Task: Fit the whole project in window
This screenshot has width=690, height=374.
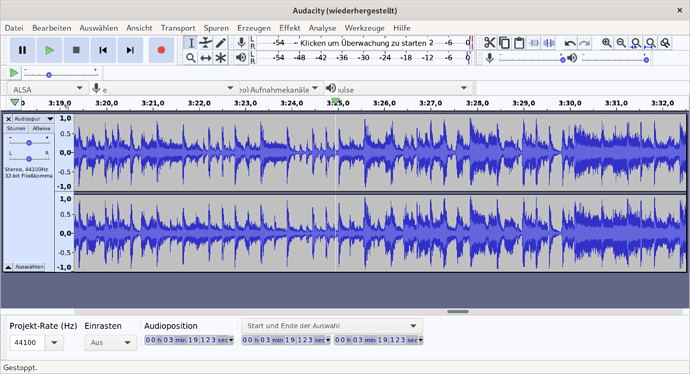Action: [x=650, y=43]
